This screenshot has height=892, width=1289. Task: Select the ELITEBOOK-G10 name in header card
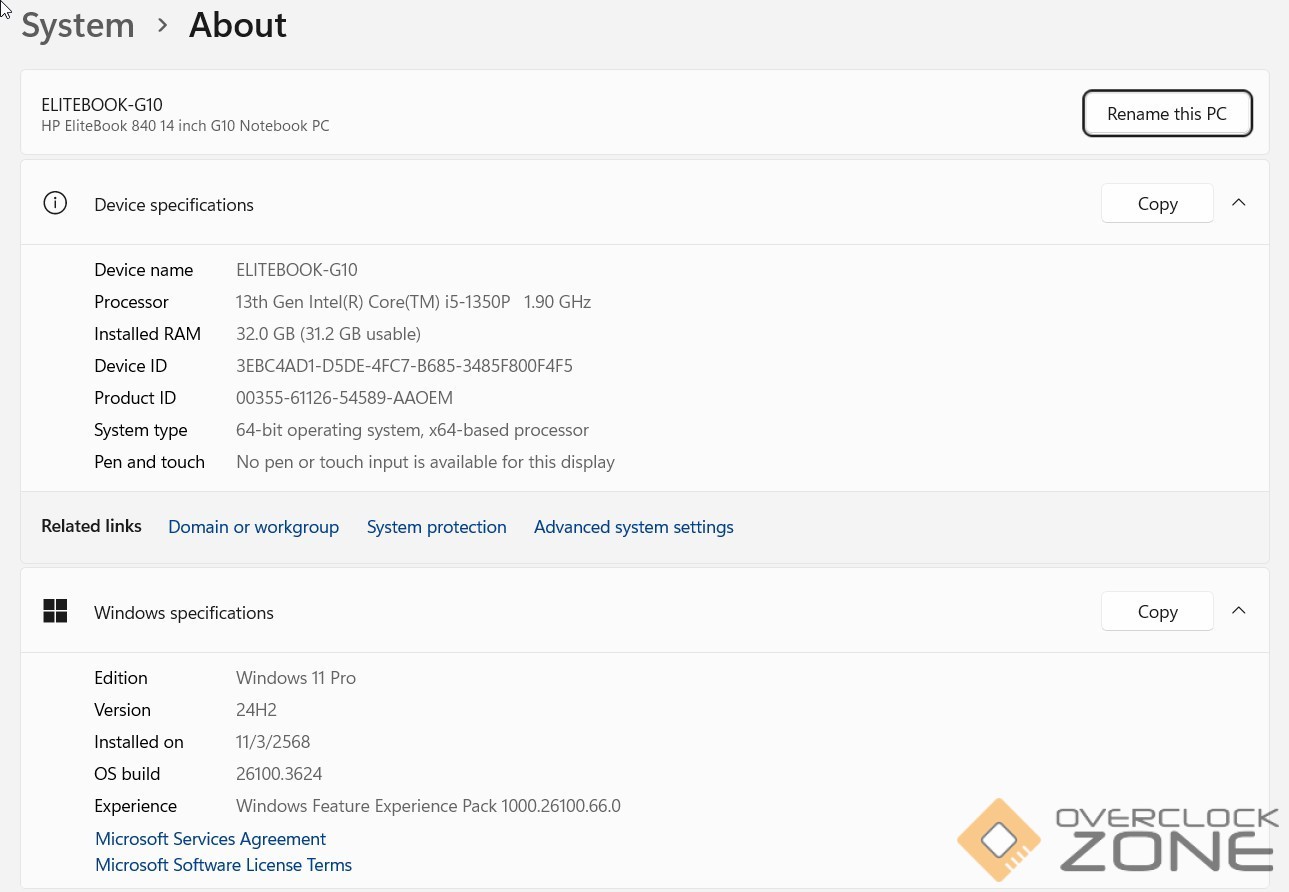[x=102, y=104]
